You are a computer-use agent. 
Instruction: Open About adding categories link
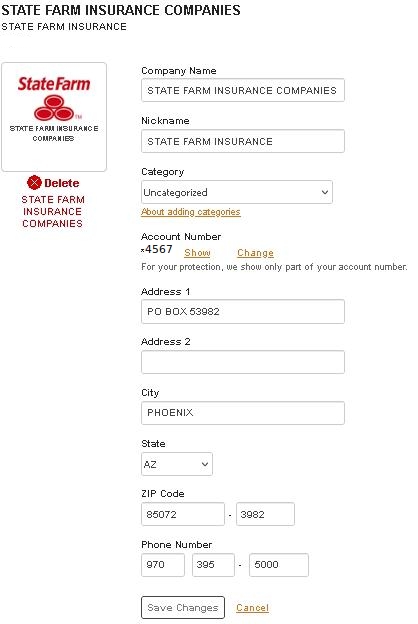click(x=191, y=212)
